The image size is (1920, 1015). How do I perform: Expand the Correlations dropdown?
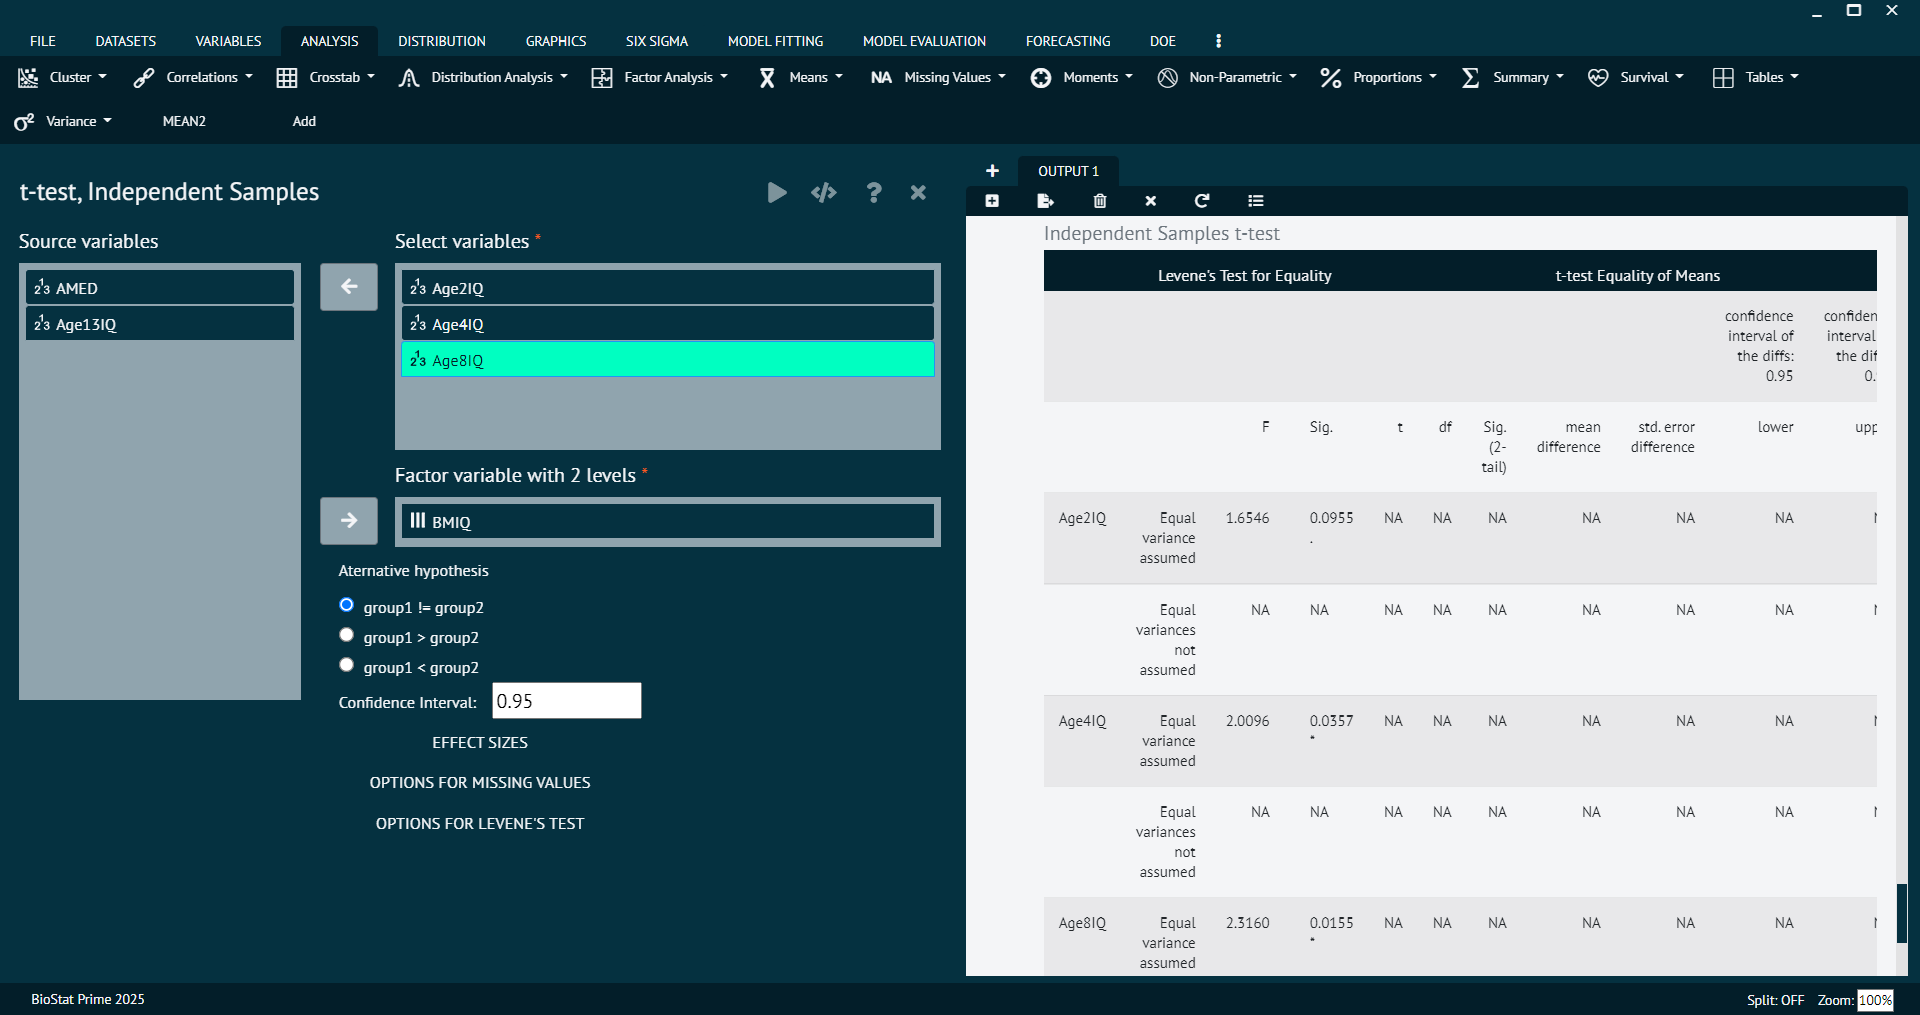[249, 77]
